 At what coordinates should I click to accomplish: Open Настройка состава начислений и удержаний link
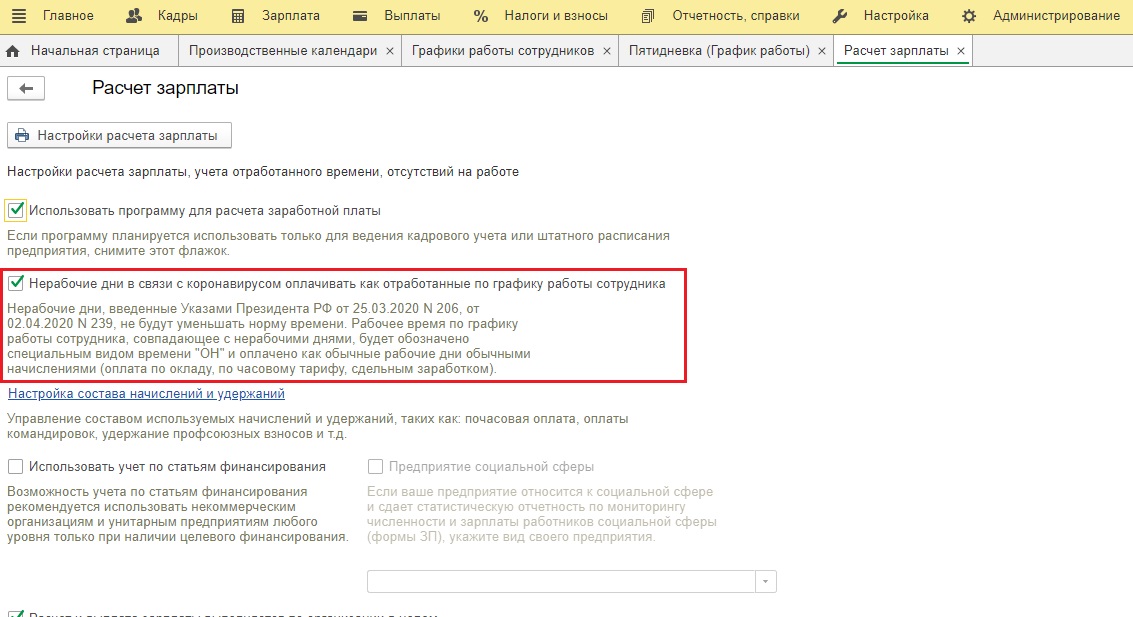click(x=146, y=394)
